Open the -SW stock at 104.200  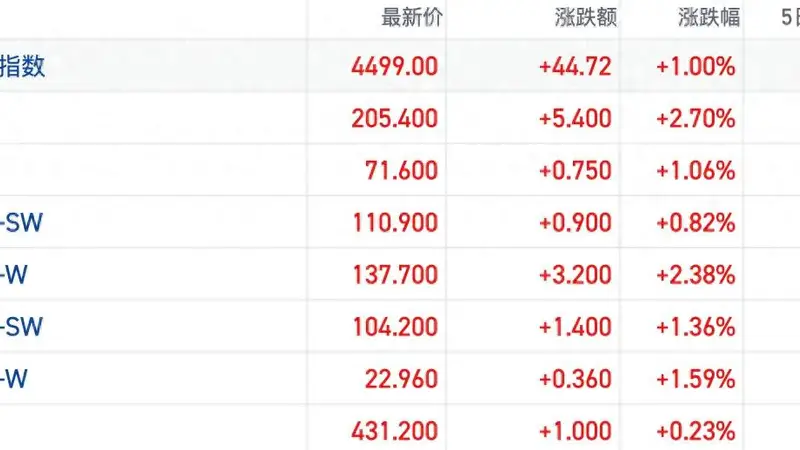coord(21,327)
